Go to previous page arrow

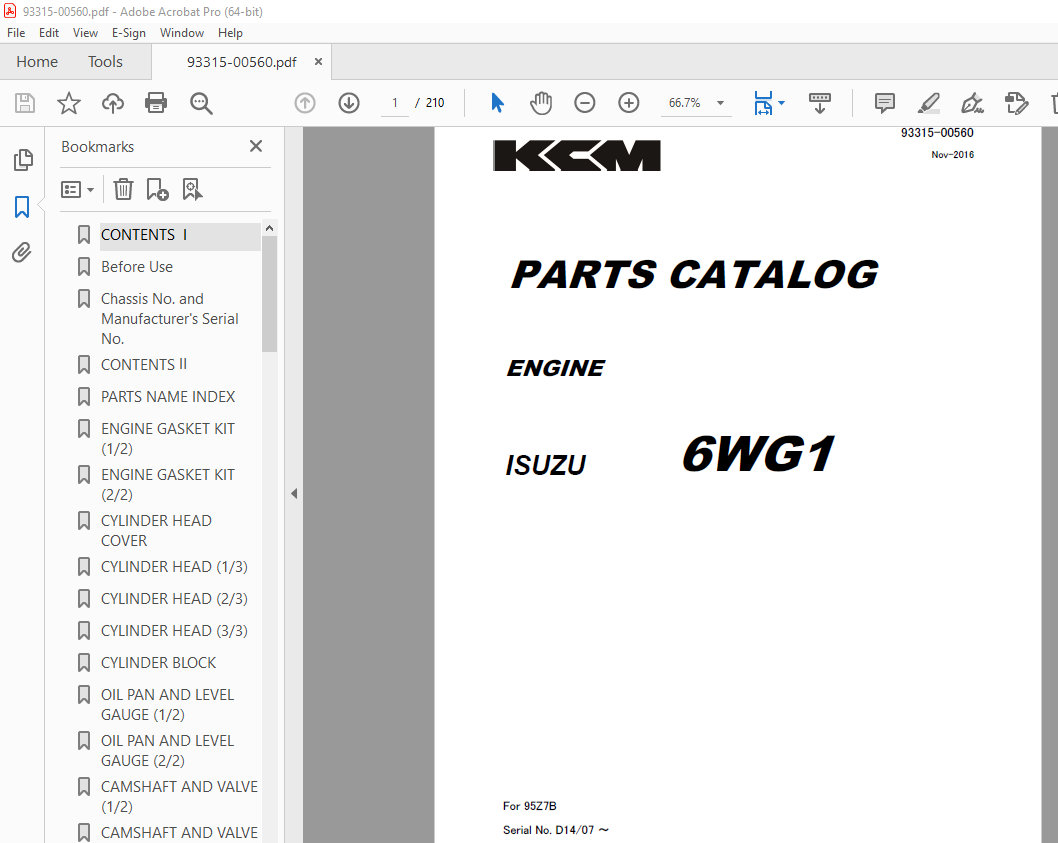(305, 103)
